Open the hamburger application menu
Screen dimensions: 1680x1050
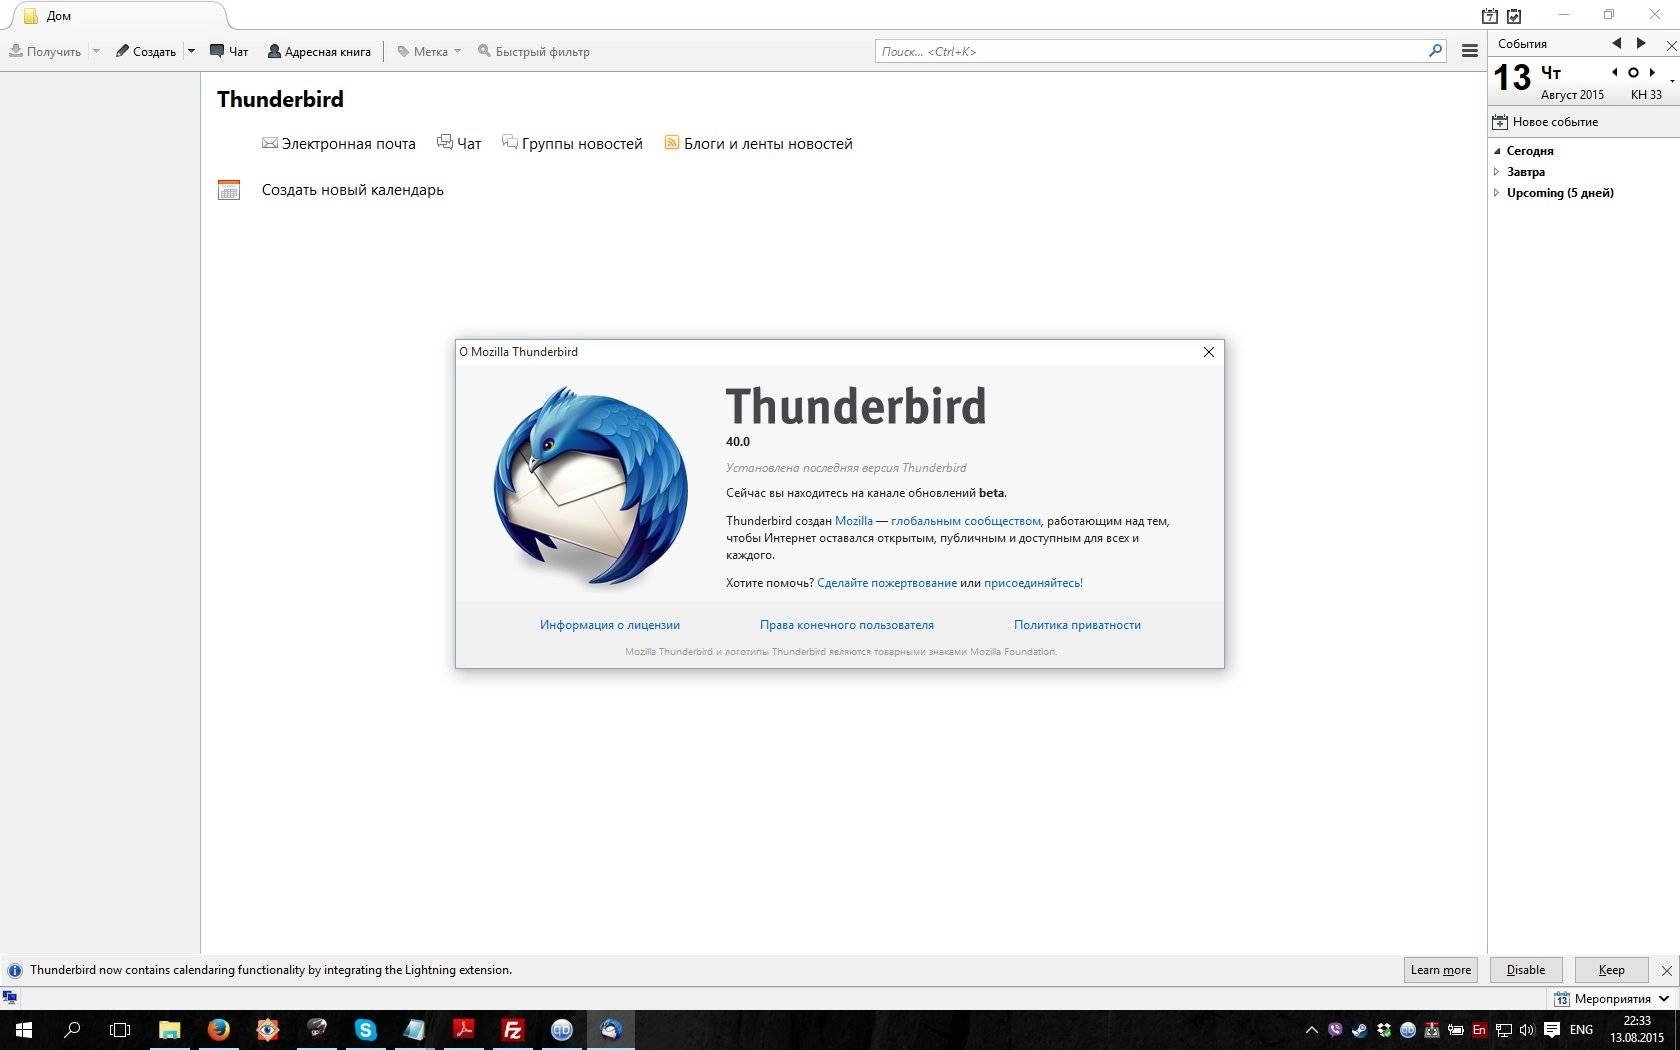(1469, 51)
